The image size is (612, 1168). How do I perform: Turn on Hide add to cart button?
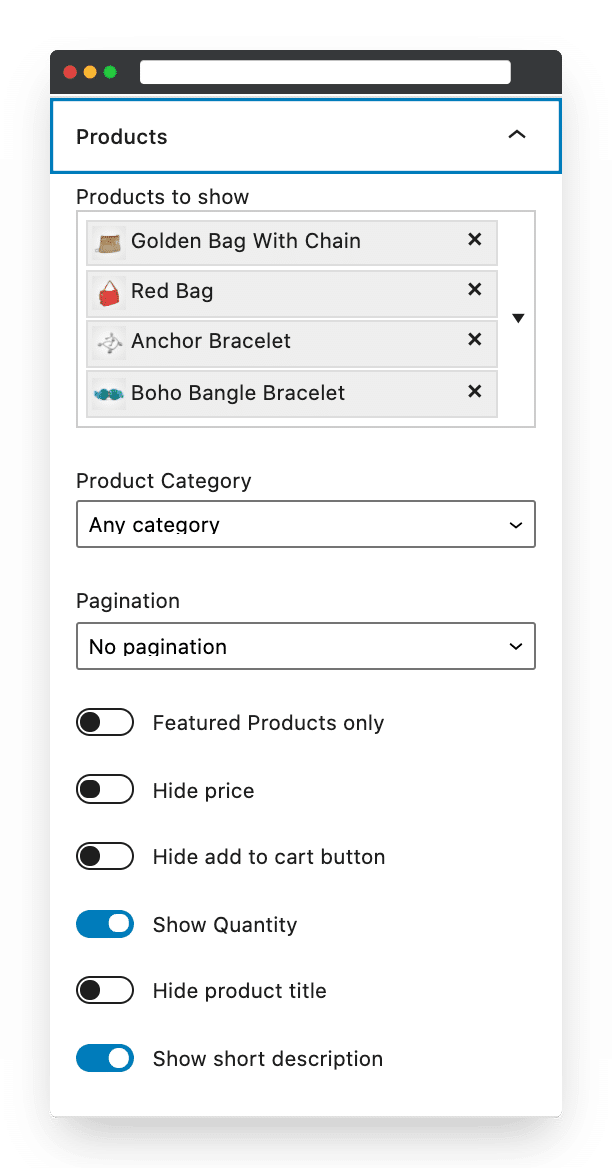click(105, 857)
